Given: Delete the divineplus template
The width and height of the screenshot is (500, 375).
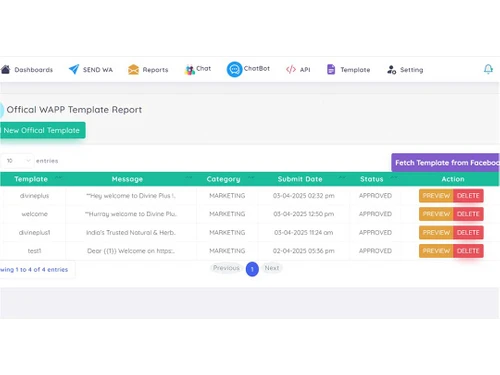Looking at the screenshot, I should 468,196.
